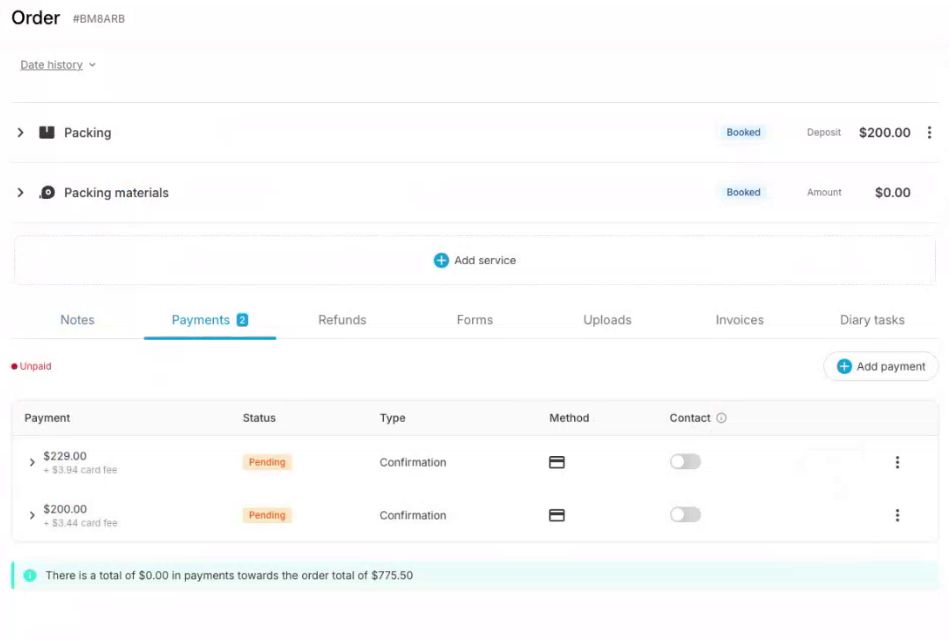The height and width of the screenshot is (640, 949).
Task: Click the order number #BM8ARB
Action: tap(99, 19)
